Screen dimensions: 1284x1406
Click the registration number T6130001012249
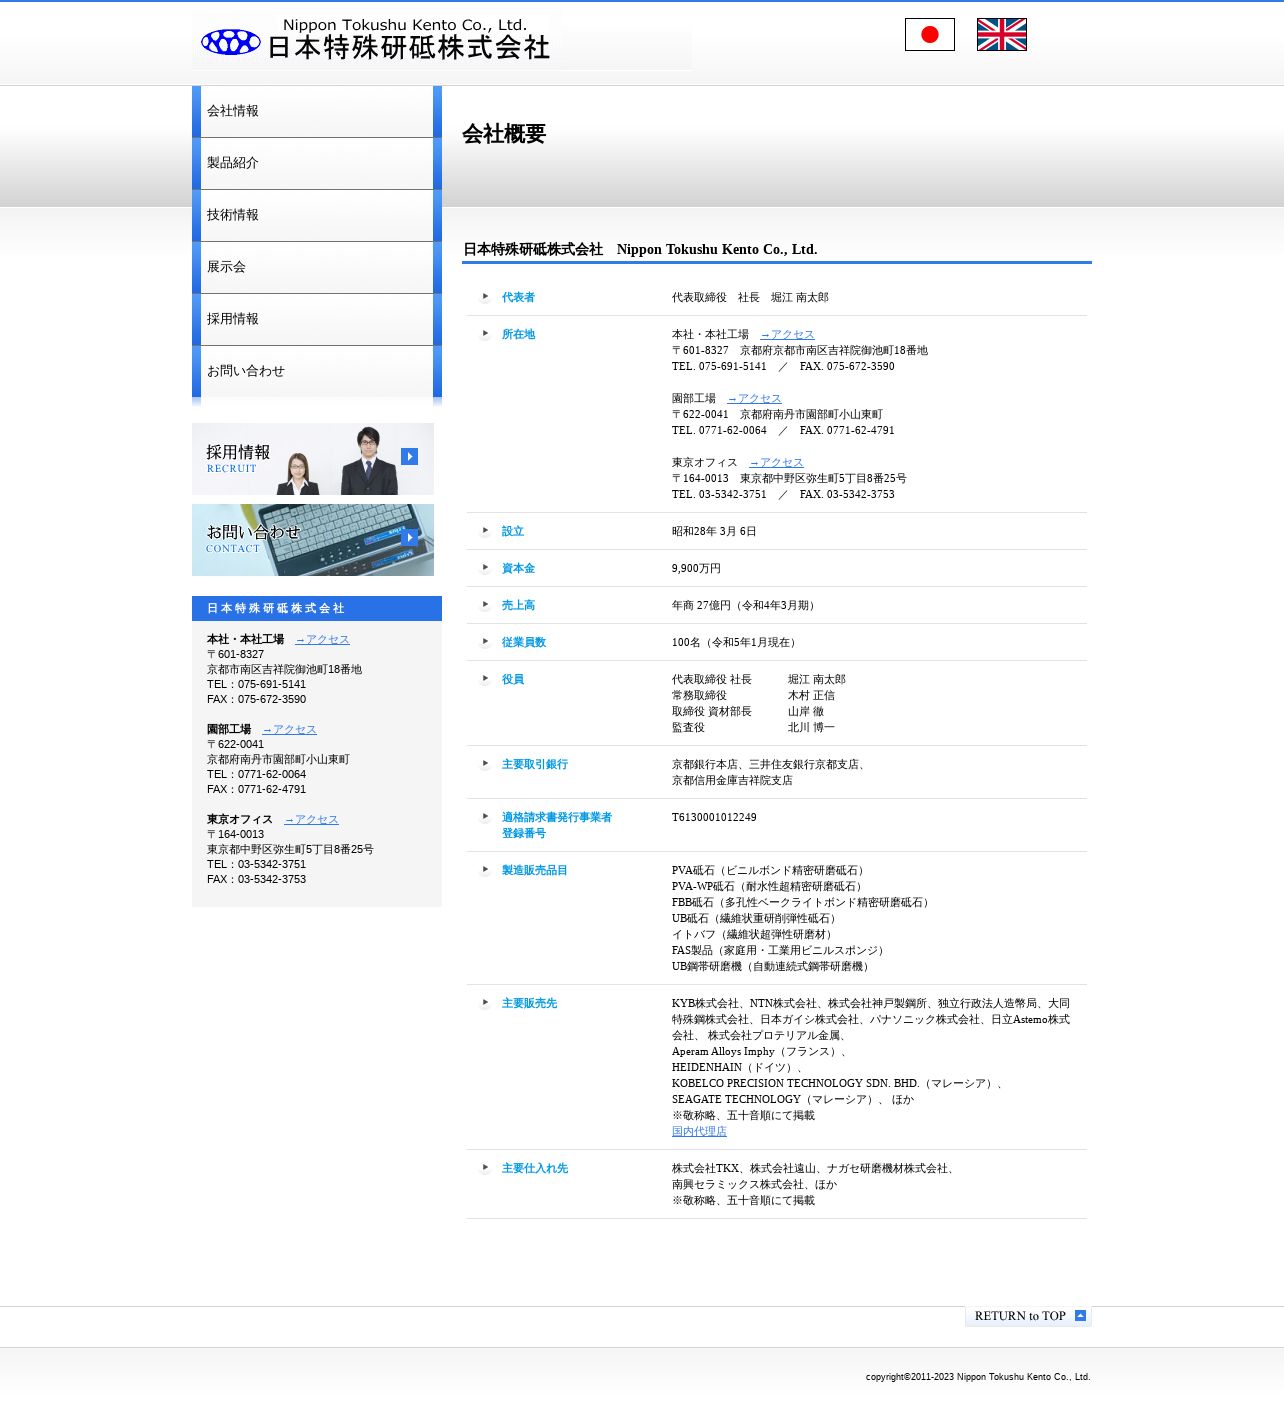pos(714,818)
